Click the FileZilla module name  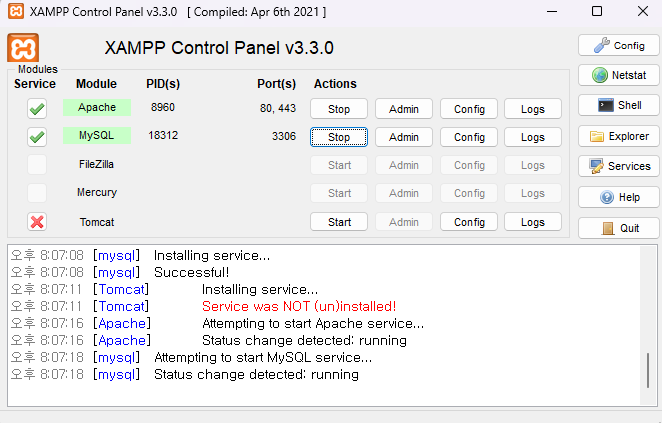tap(96, 164)
